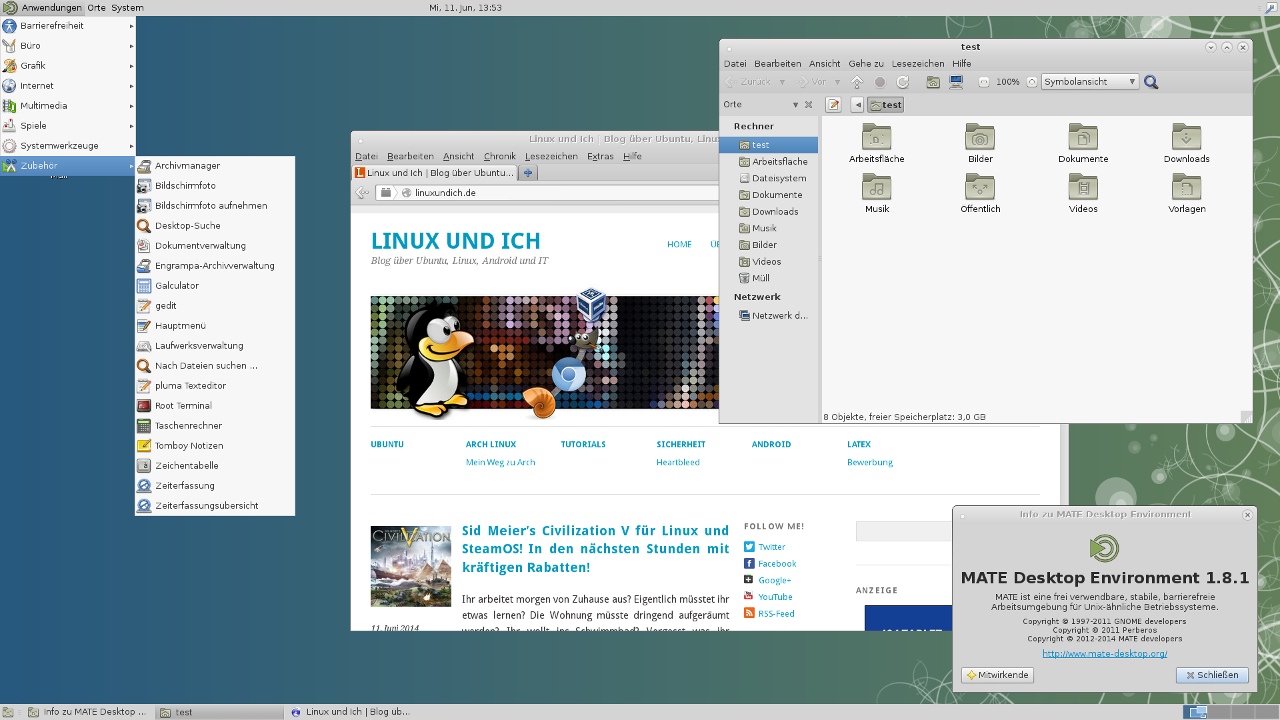Open Computer location via toolbar icon
Screen dimensions: 1280x720
point(956,82)
